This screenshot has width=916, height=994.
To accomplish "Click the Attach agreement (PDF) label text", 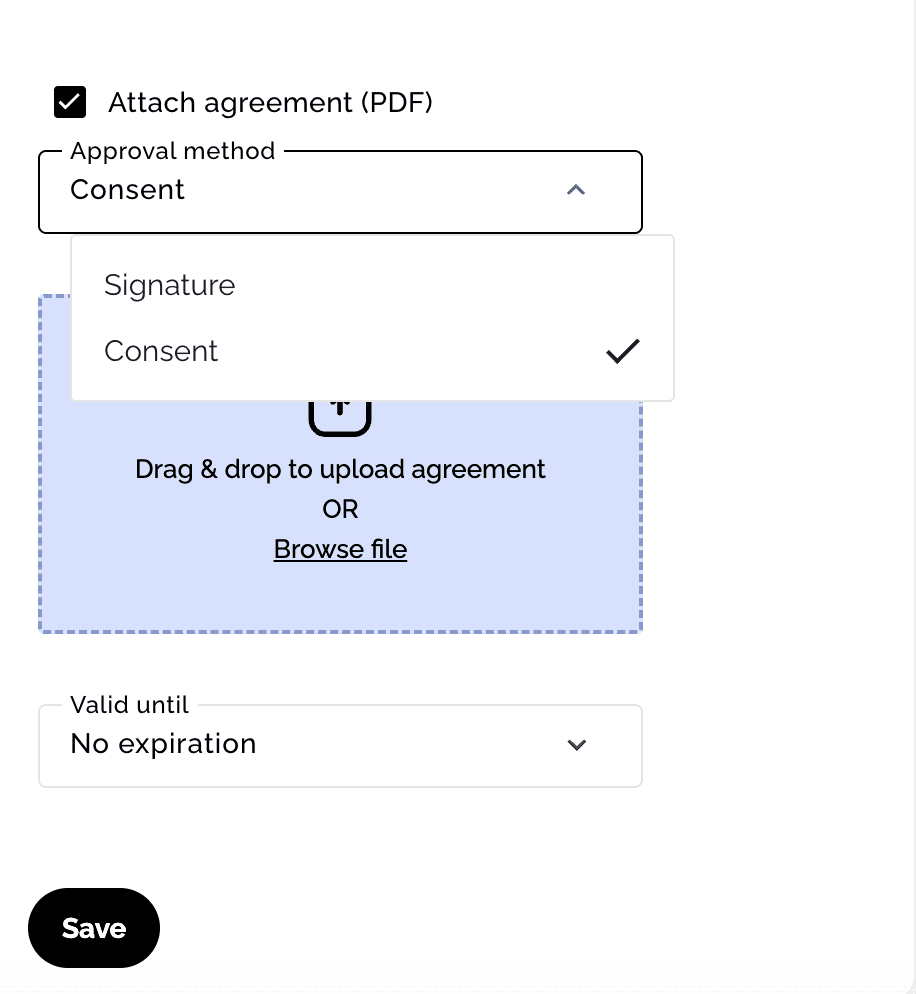I will pyautogui.click(x=270, y=103).
